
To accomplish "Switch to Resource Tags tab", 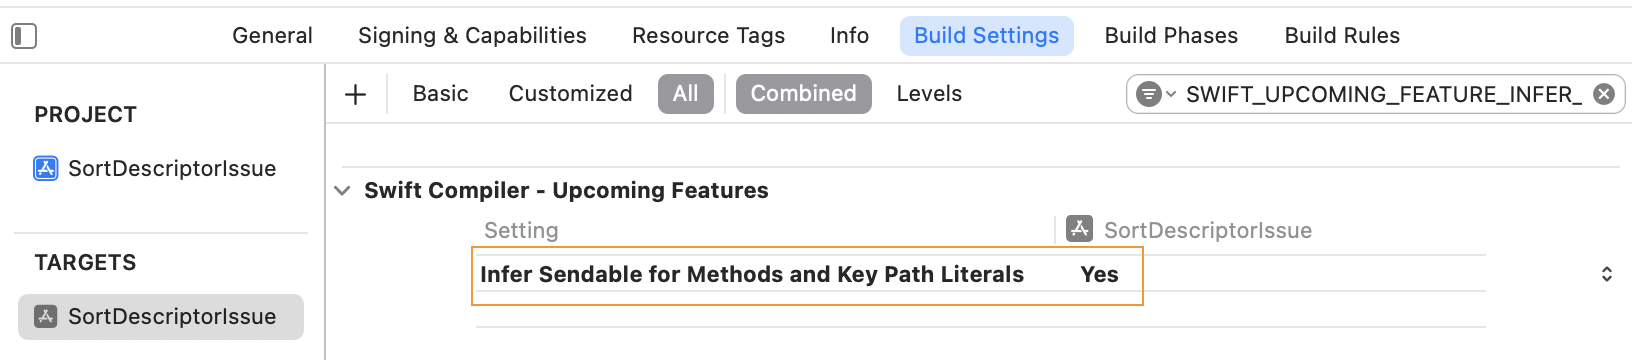I will pyautogui.click(x=708, y=35).
